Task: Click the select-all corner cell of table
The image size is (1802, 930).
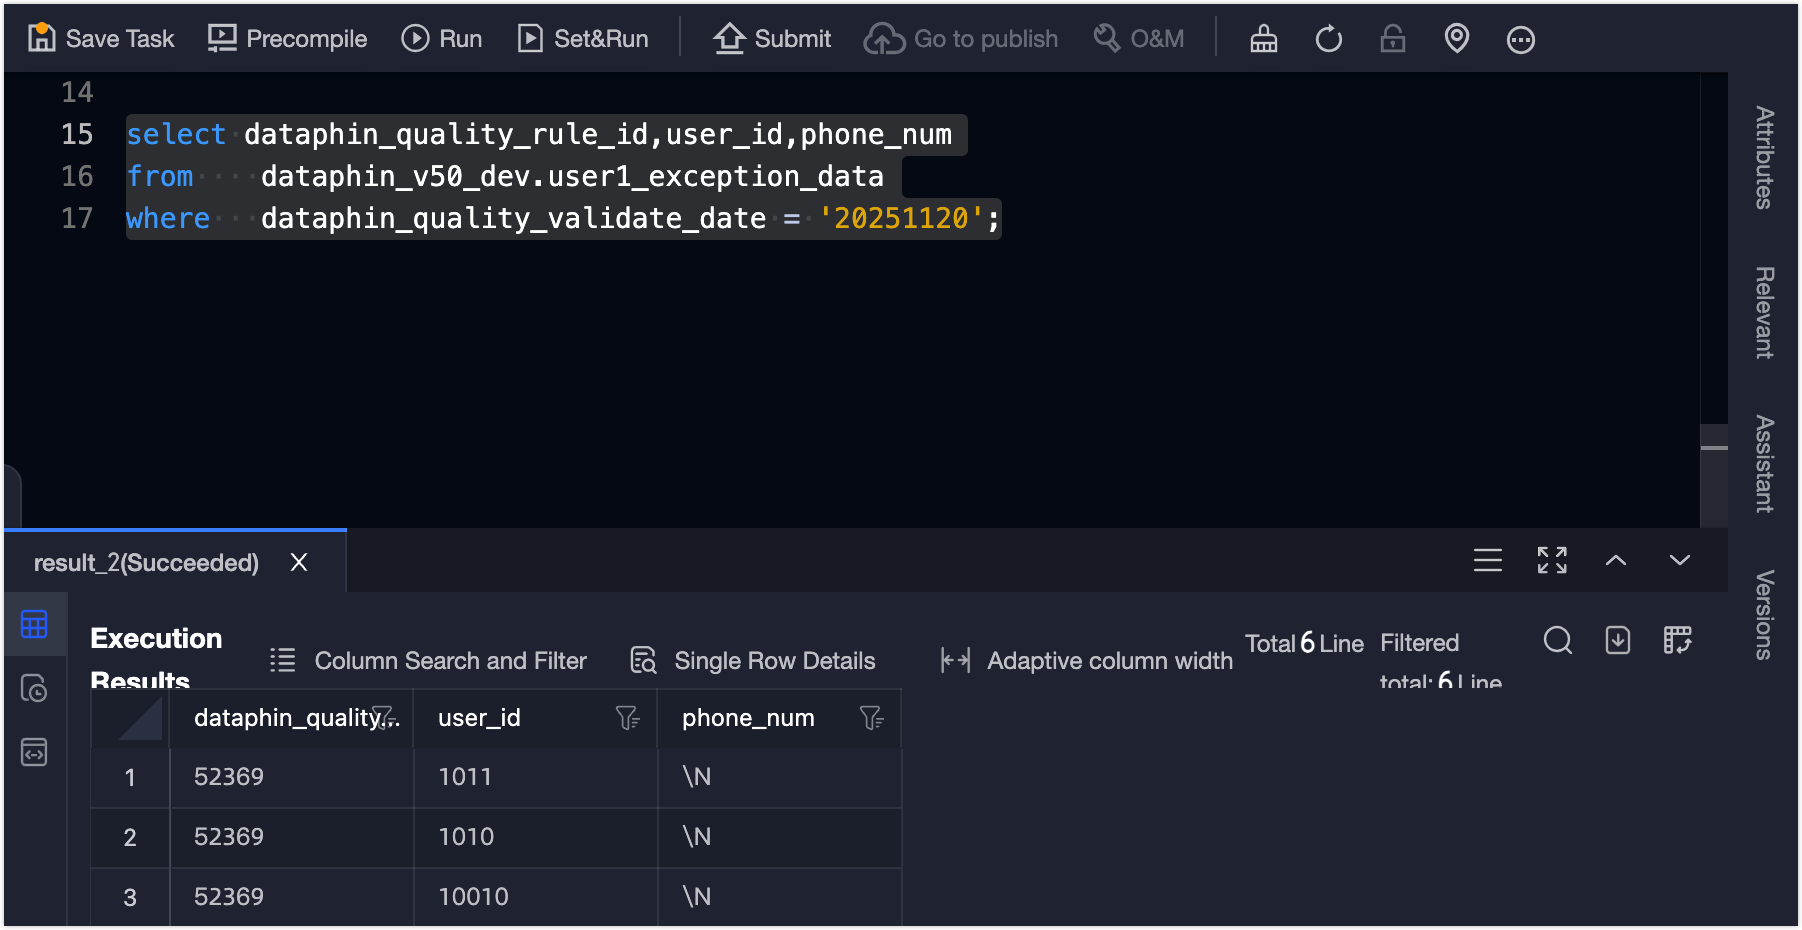Action: tap(130, 719)
